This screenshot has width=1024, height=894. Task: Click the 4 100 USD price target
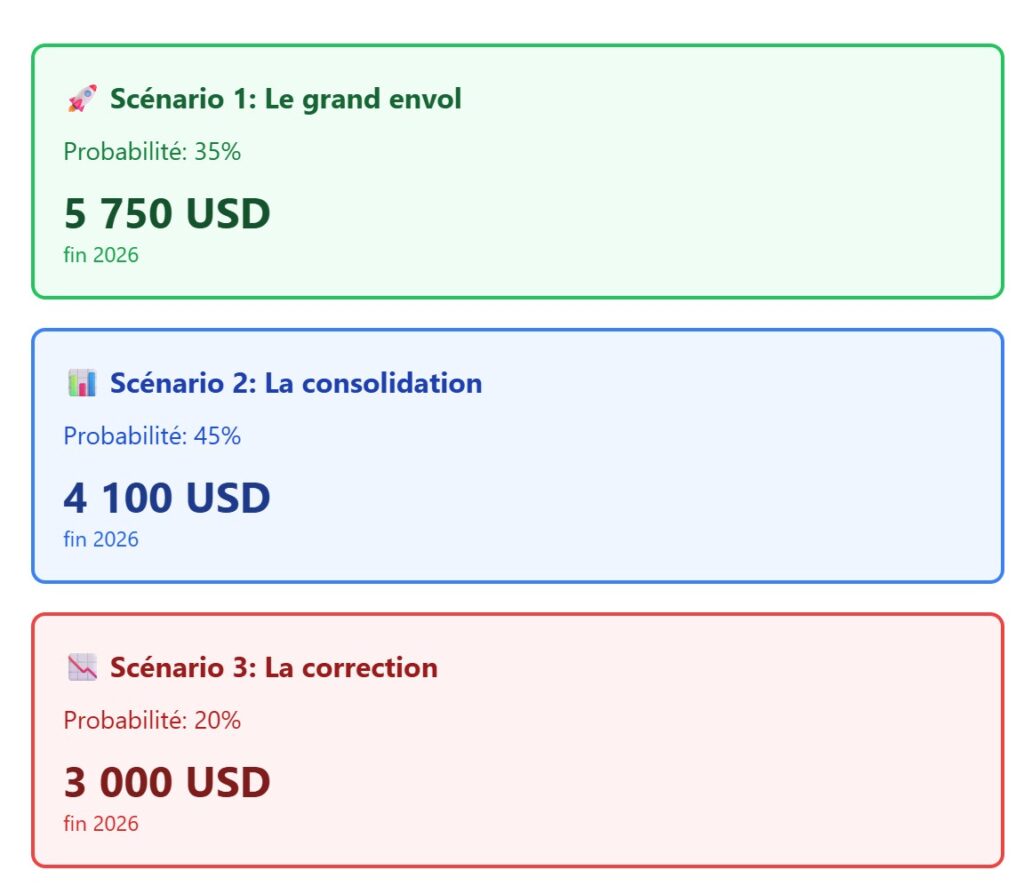point(167,498)
